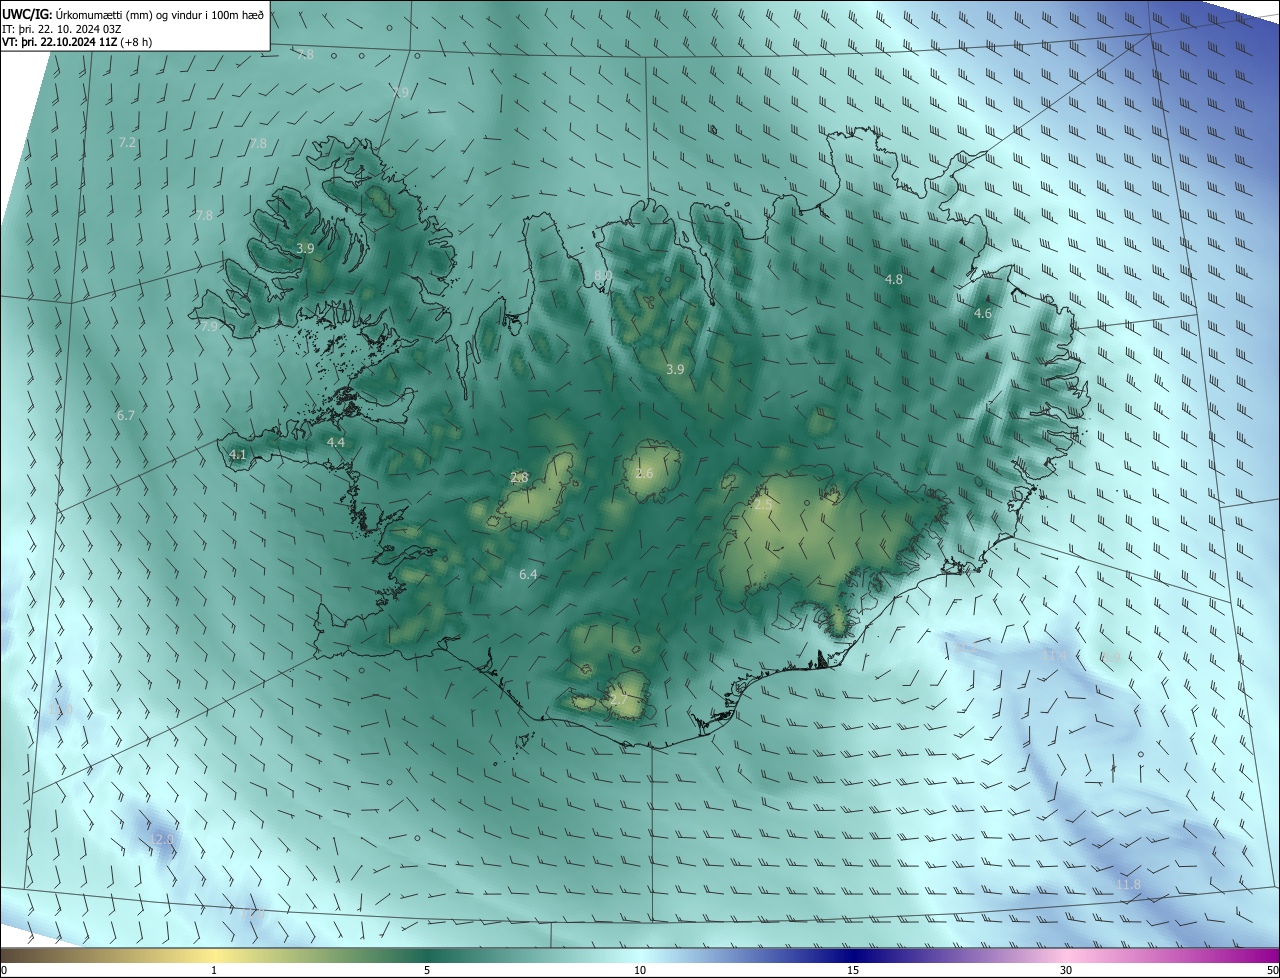Click the colorbar tick label 50

click(x=1272, y=971)
